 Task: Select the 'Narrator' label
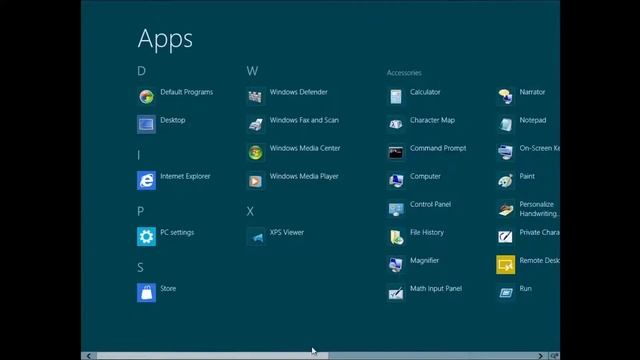532,92
